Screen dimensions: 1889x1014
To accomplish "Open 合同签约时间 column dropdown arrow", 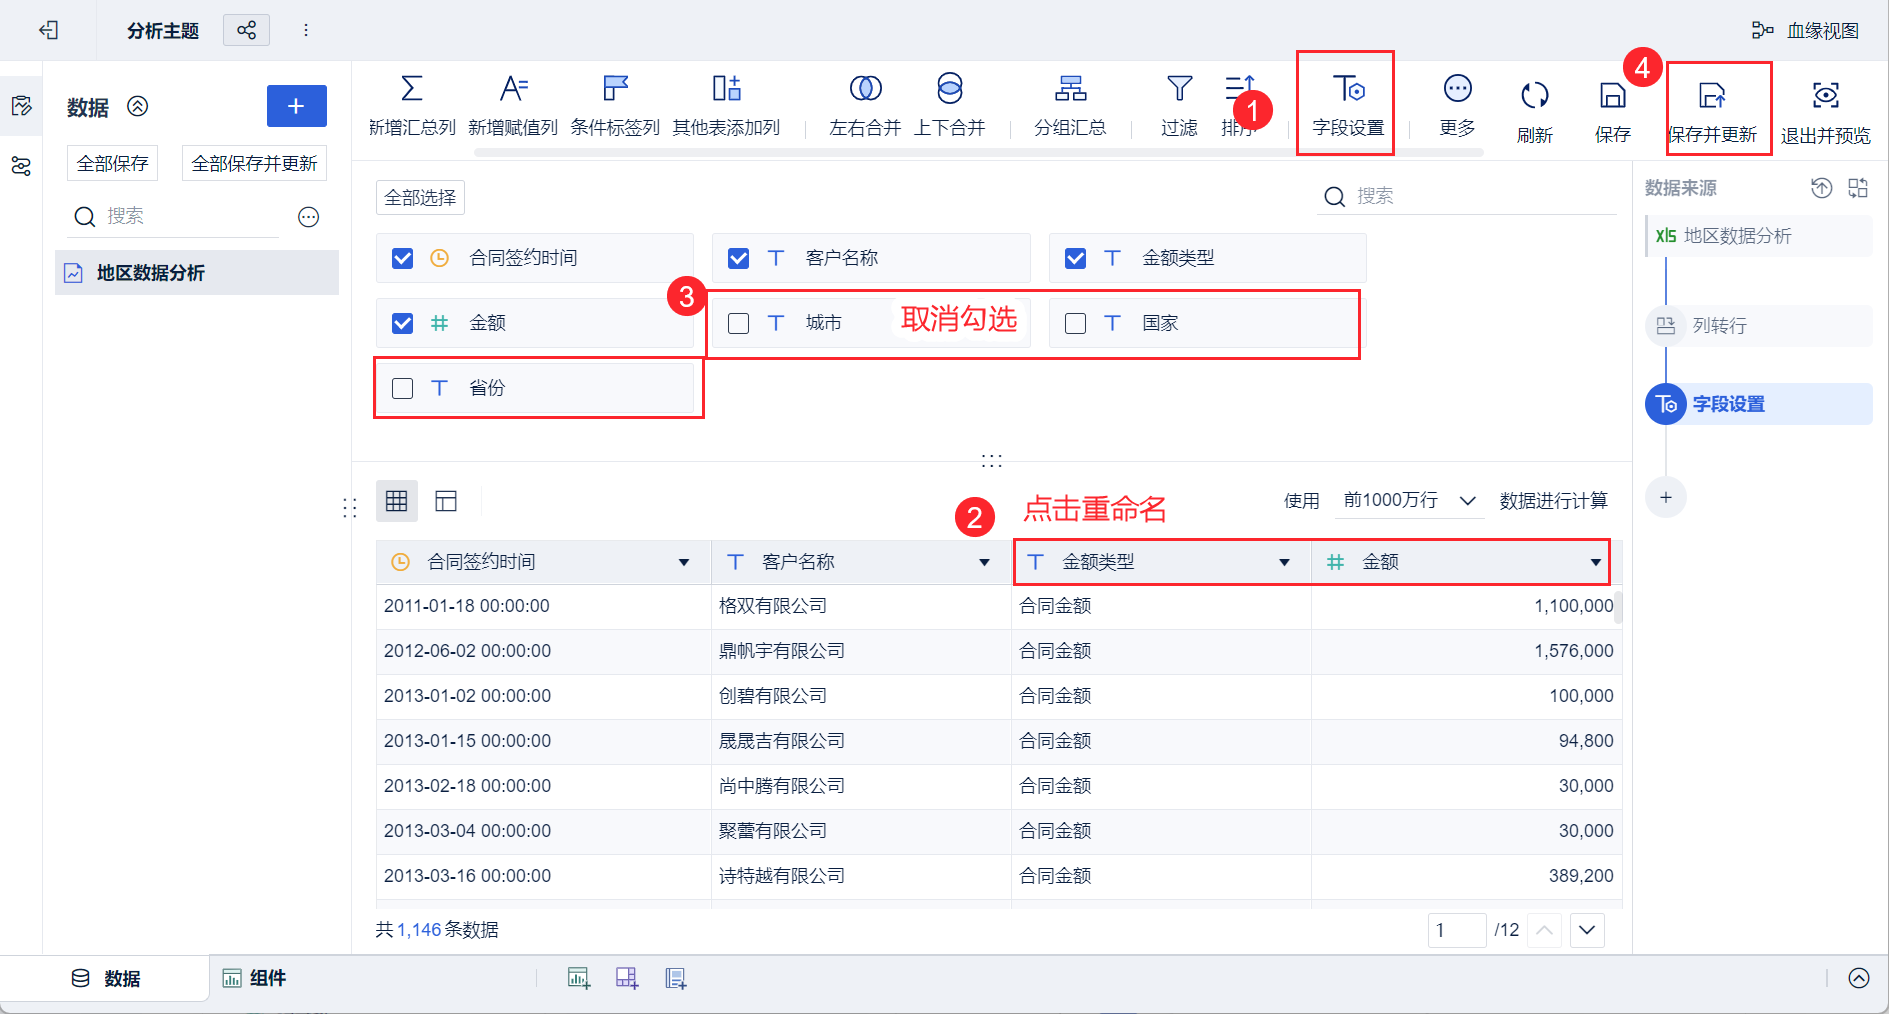I will click(x=684, y=562).
